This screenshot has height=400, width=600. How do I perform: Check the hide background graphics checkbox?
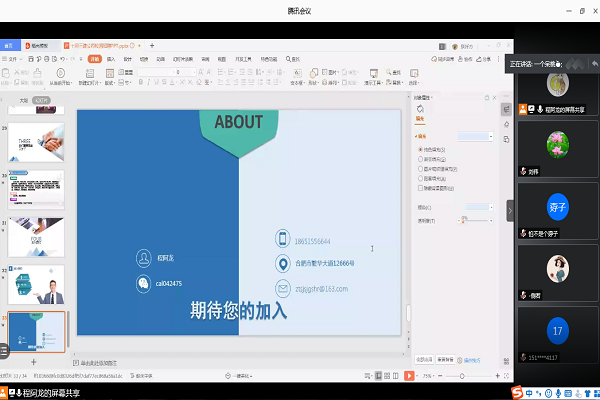(419, 186)
